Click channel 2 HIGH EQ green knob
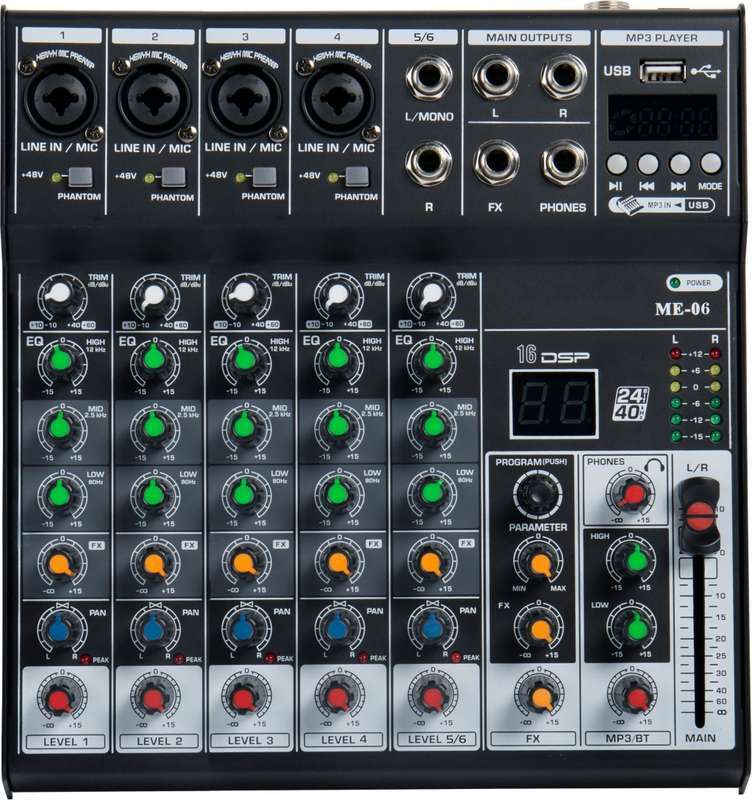 tap(153, 358)
